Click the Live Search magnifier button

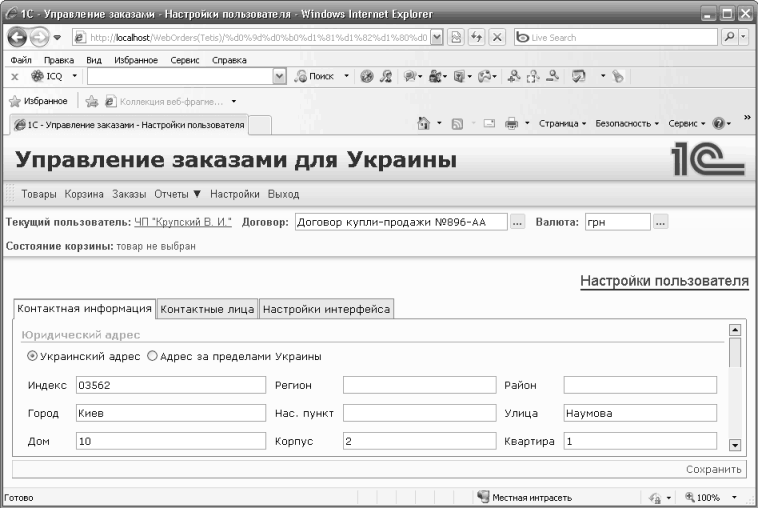click(729, 37)
